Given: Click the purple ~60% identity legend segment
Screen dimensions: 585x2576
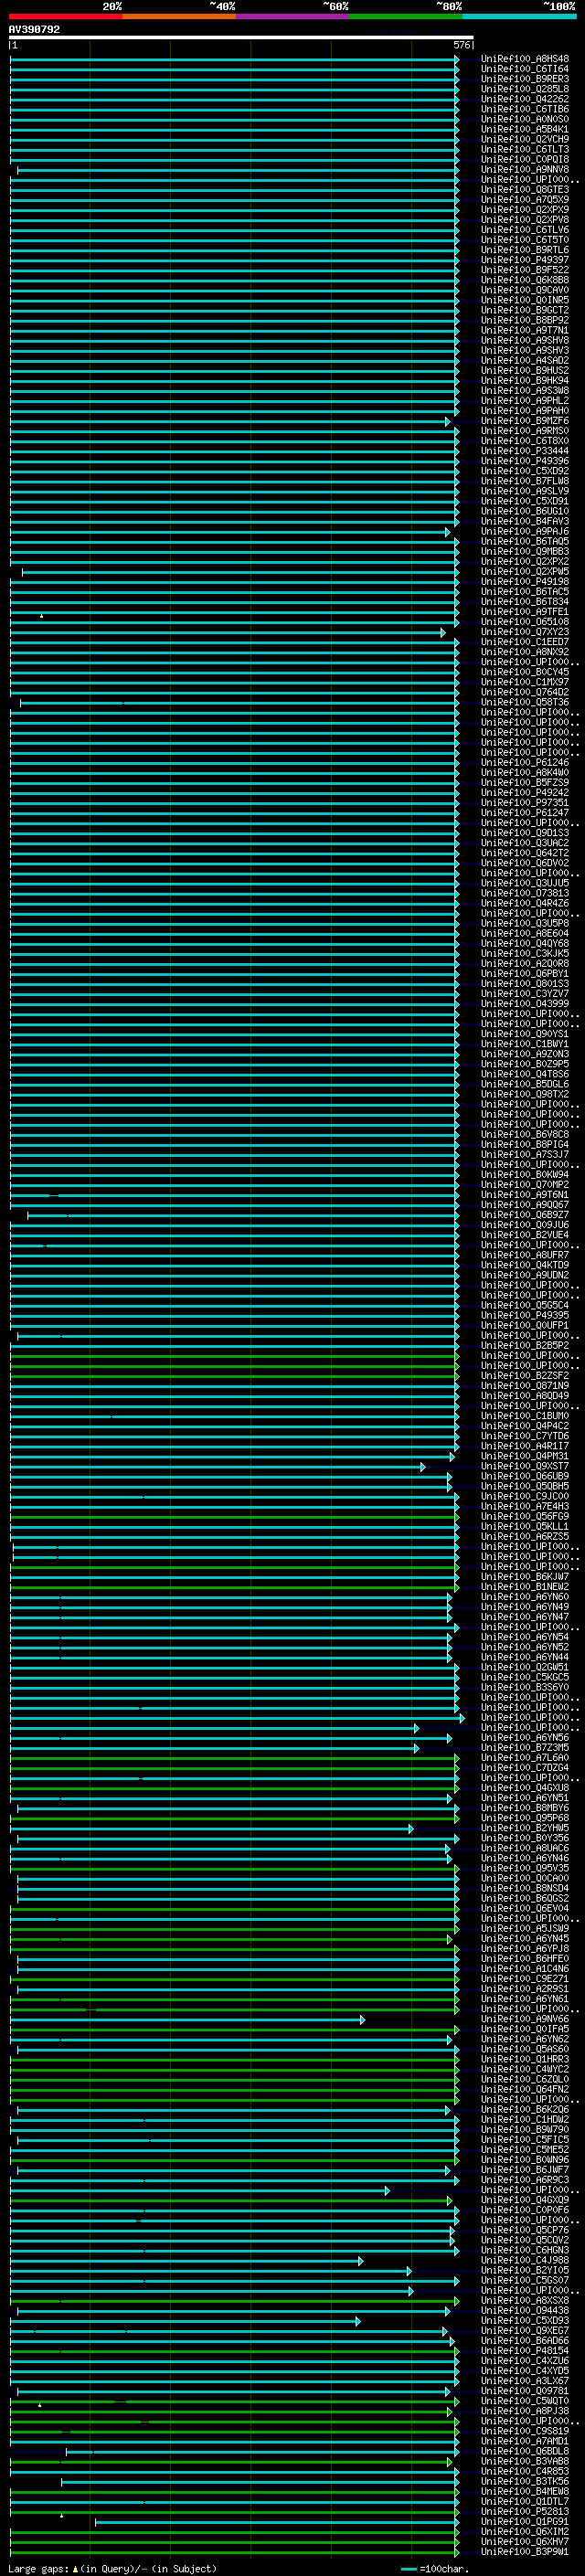Looking at the screenshot, I should 293,16.
